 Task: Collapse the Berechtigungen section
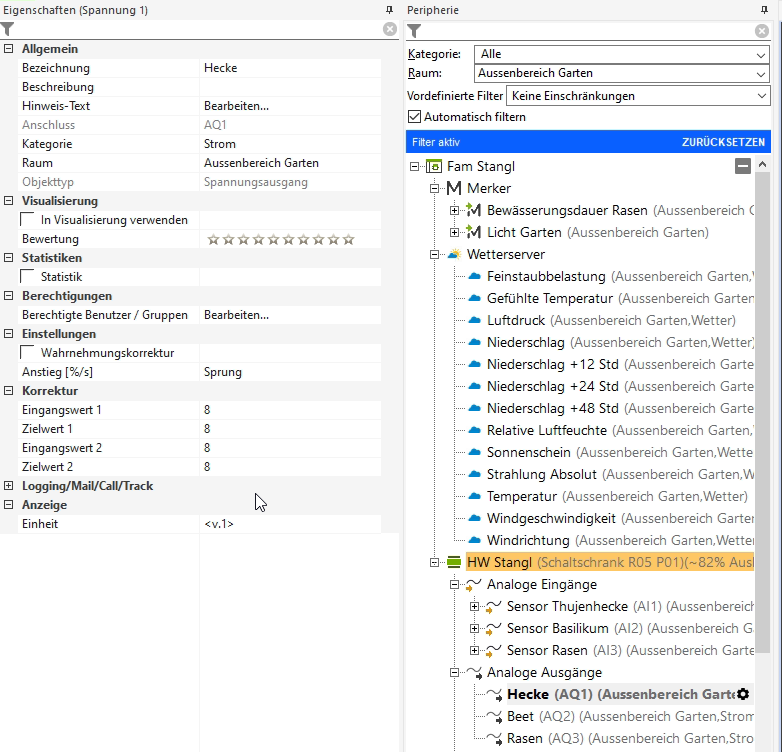tap(8, 295)
